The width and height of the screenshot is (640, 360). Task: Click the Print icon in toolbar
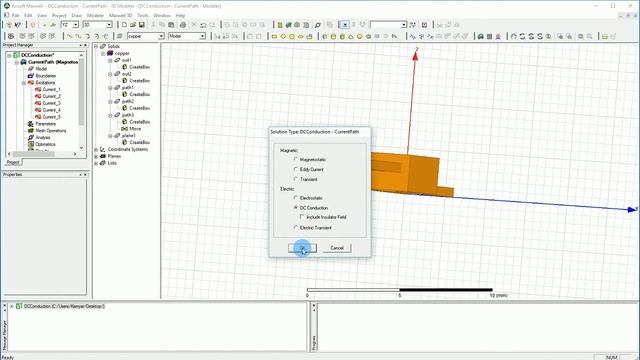pos(183,25)
